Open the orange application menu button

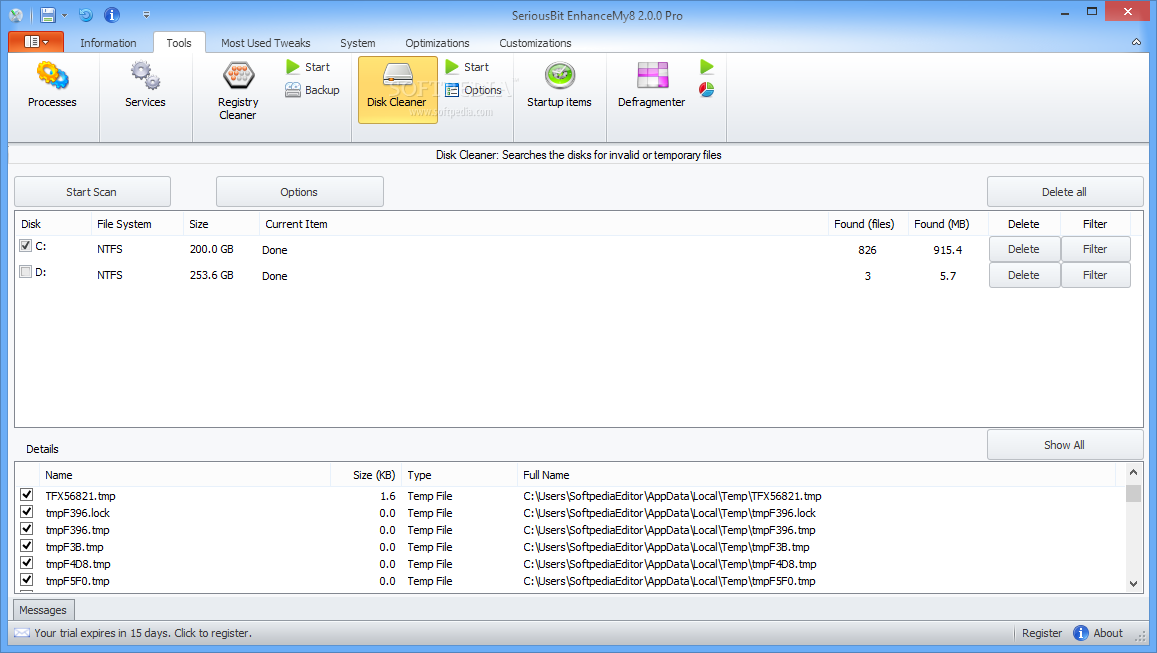pos(35,42)
